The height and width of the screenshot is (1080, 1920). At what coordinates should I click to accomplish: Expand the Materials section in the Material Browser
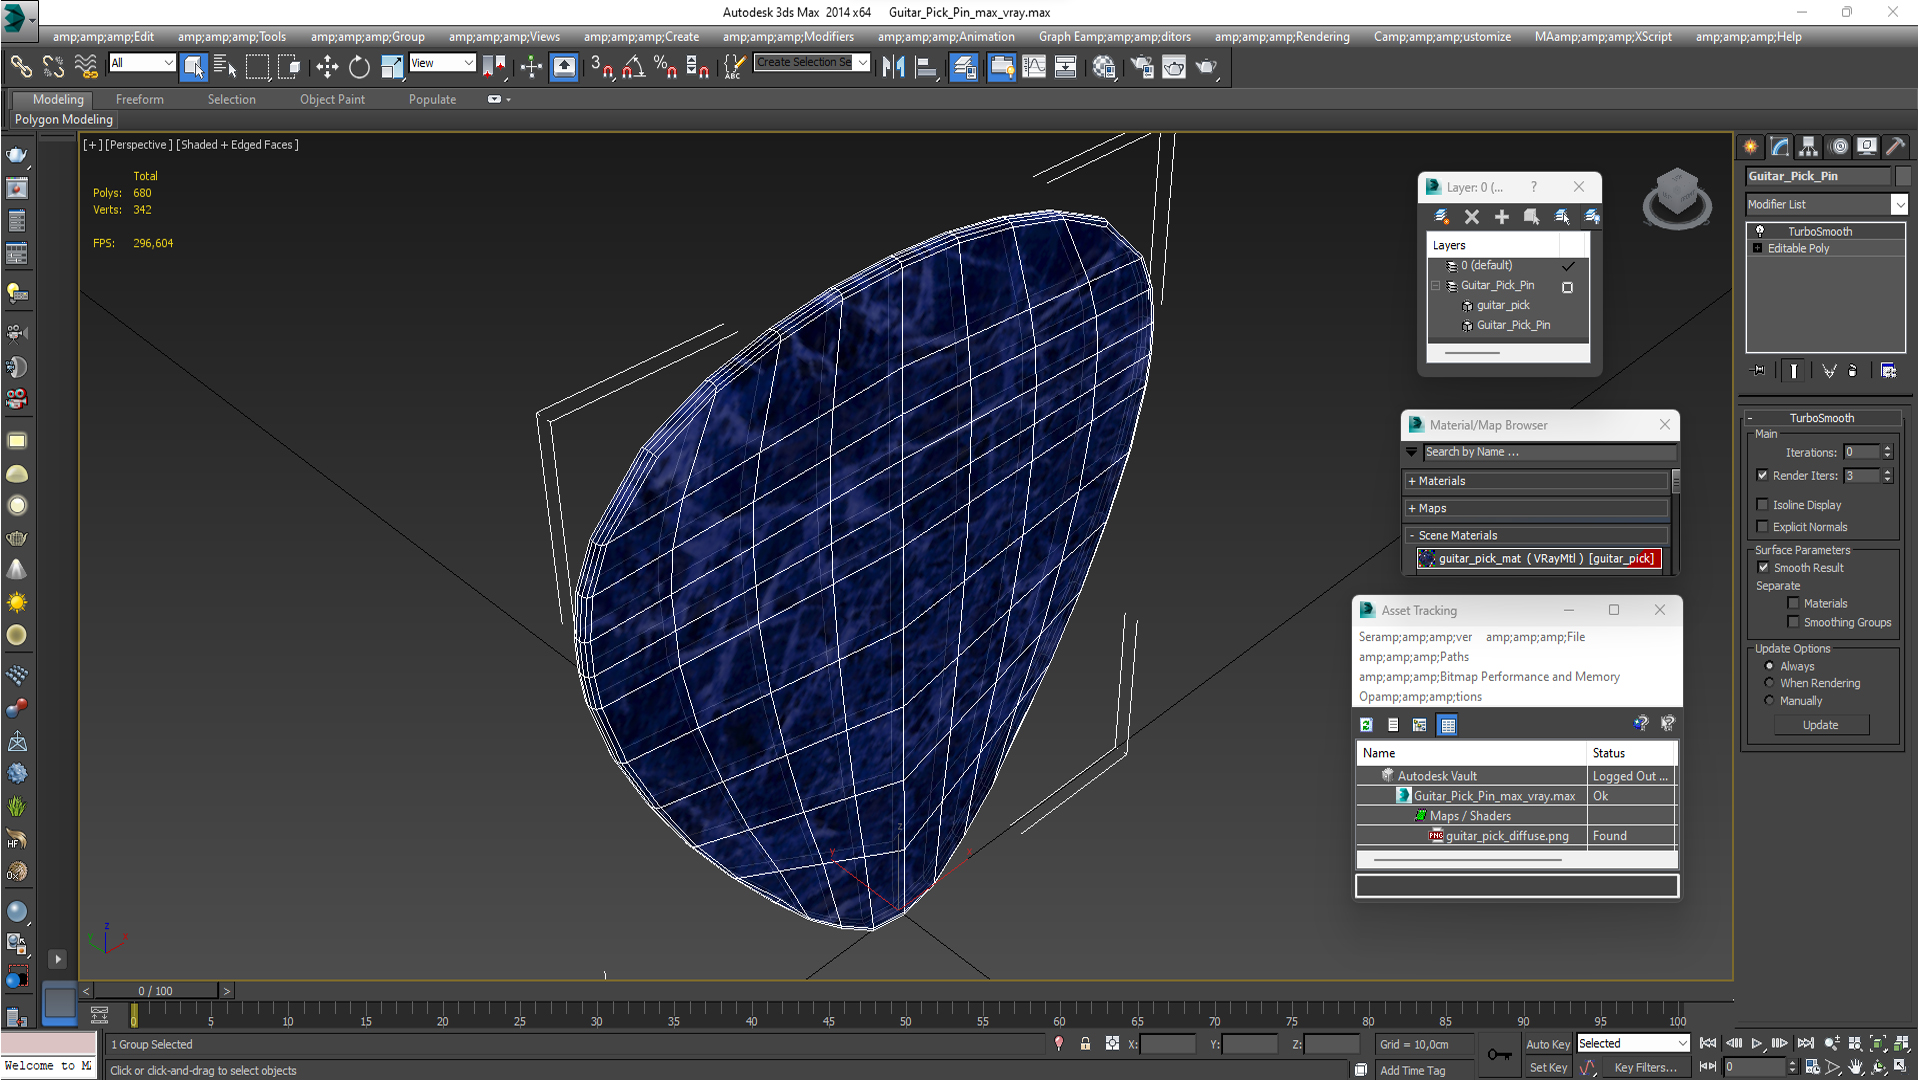(x=1440, y=481)
